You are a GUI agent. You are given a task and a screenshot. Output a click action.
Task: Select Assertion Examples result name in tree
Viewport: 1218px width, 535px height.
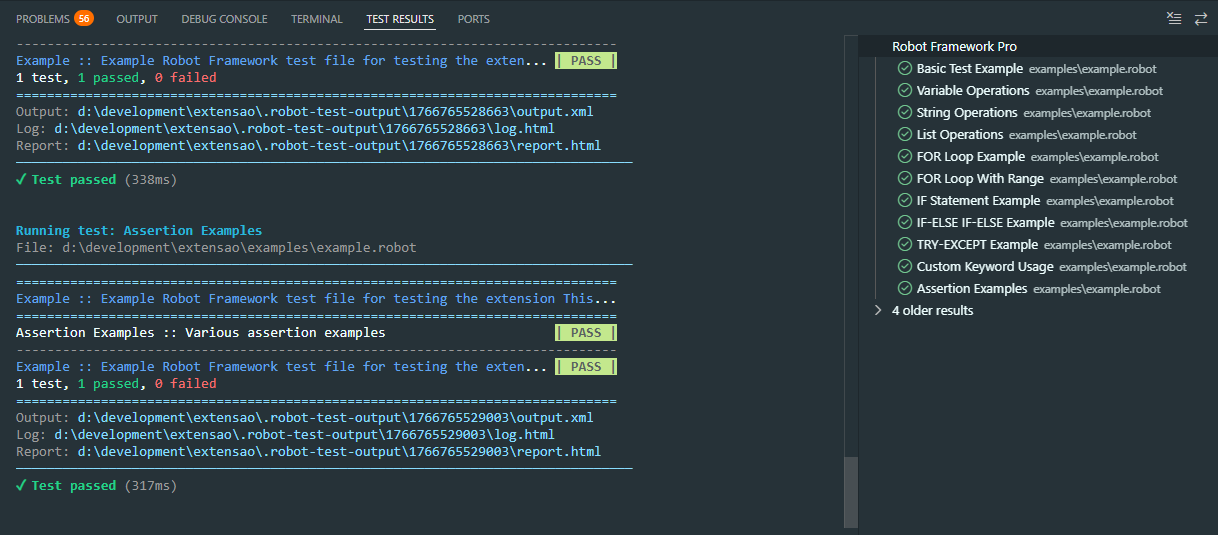pyautogui.click(x=972, y=289)
